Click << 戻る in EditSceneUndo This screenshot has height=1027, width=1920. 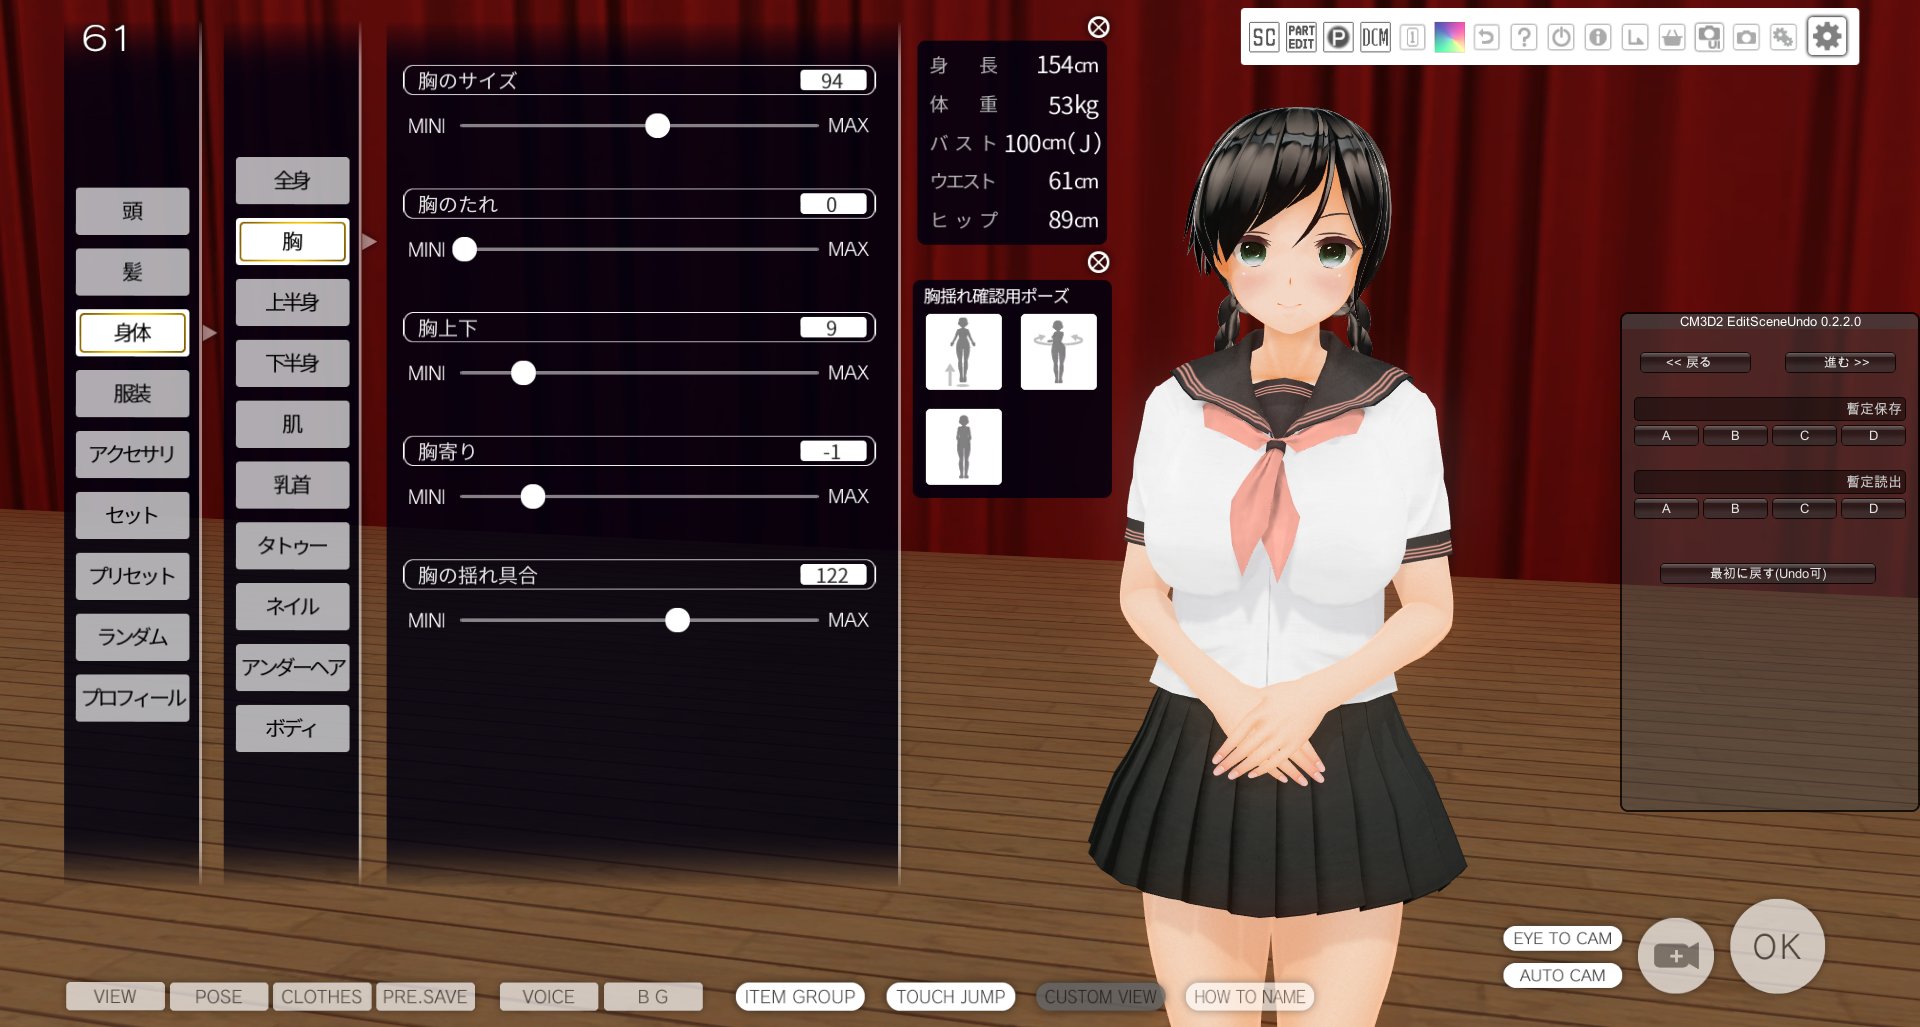point(1695,362)
